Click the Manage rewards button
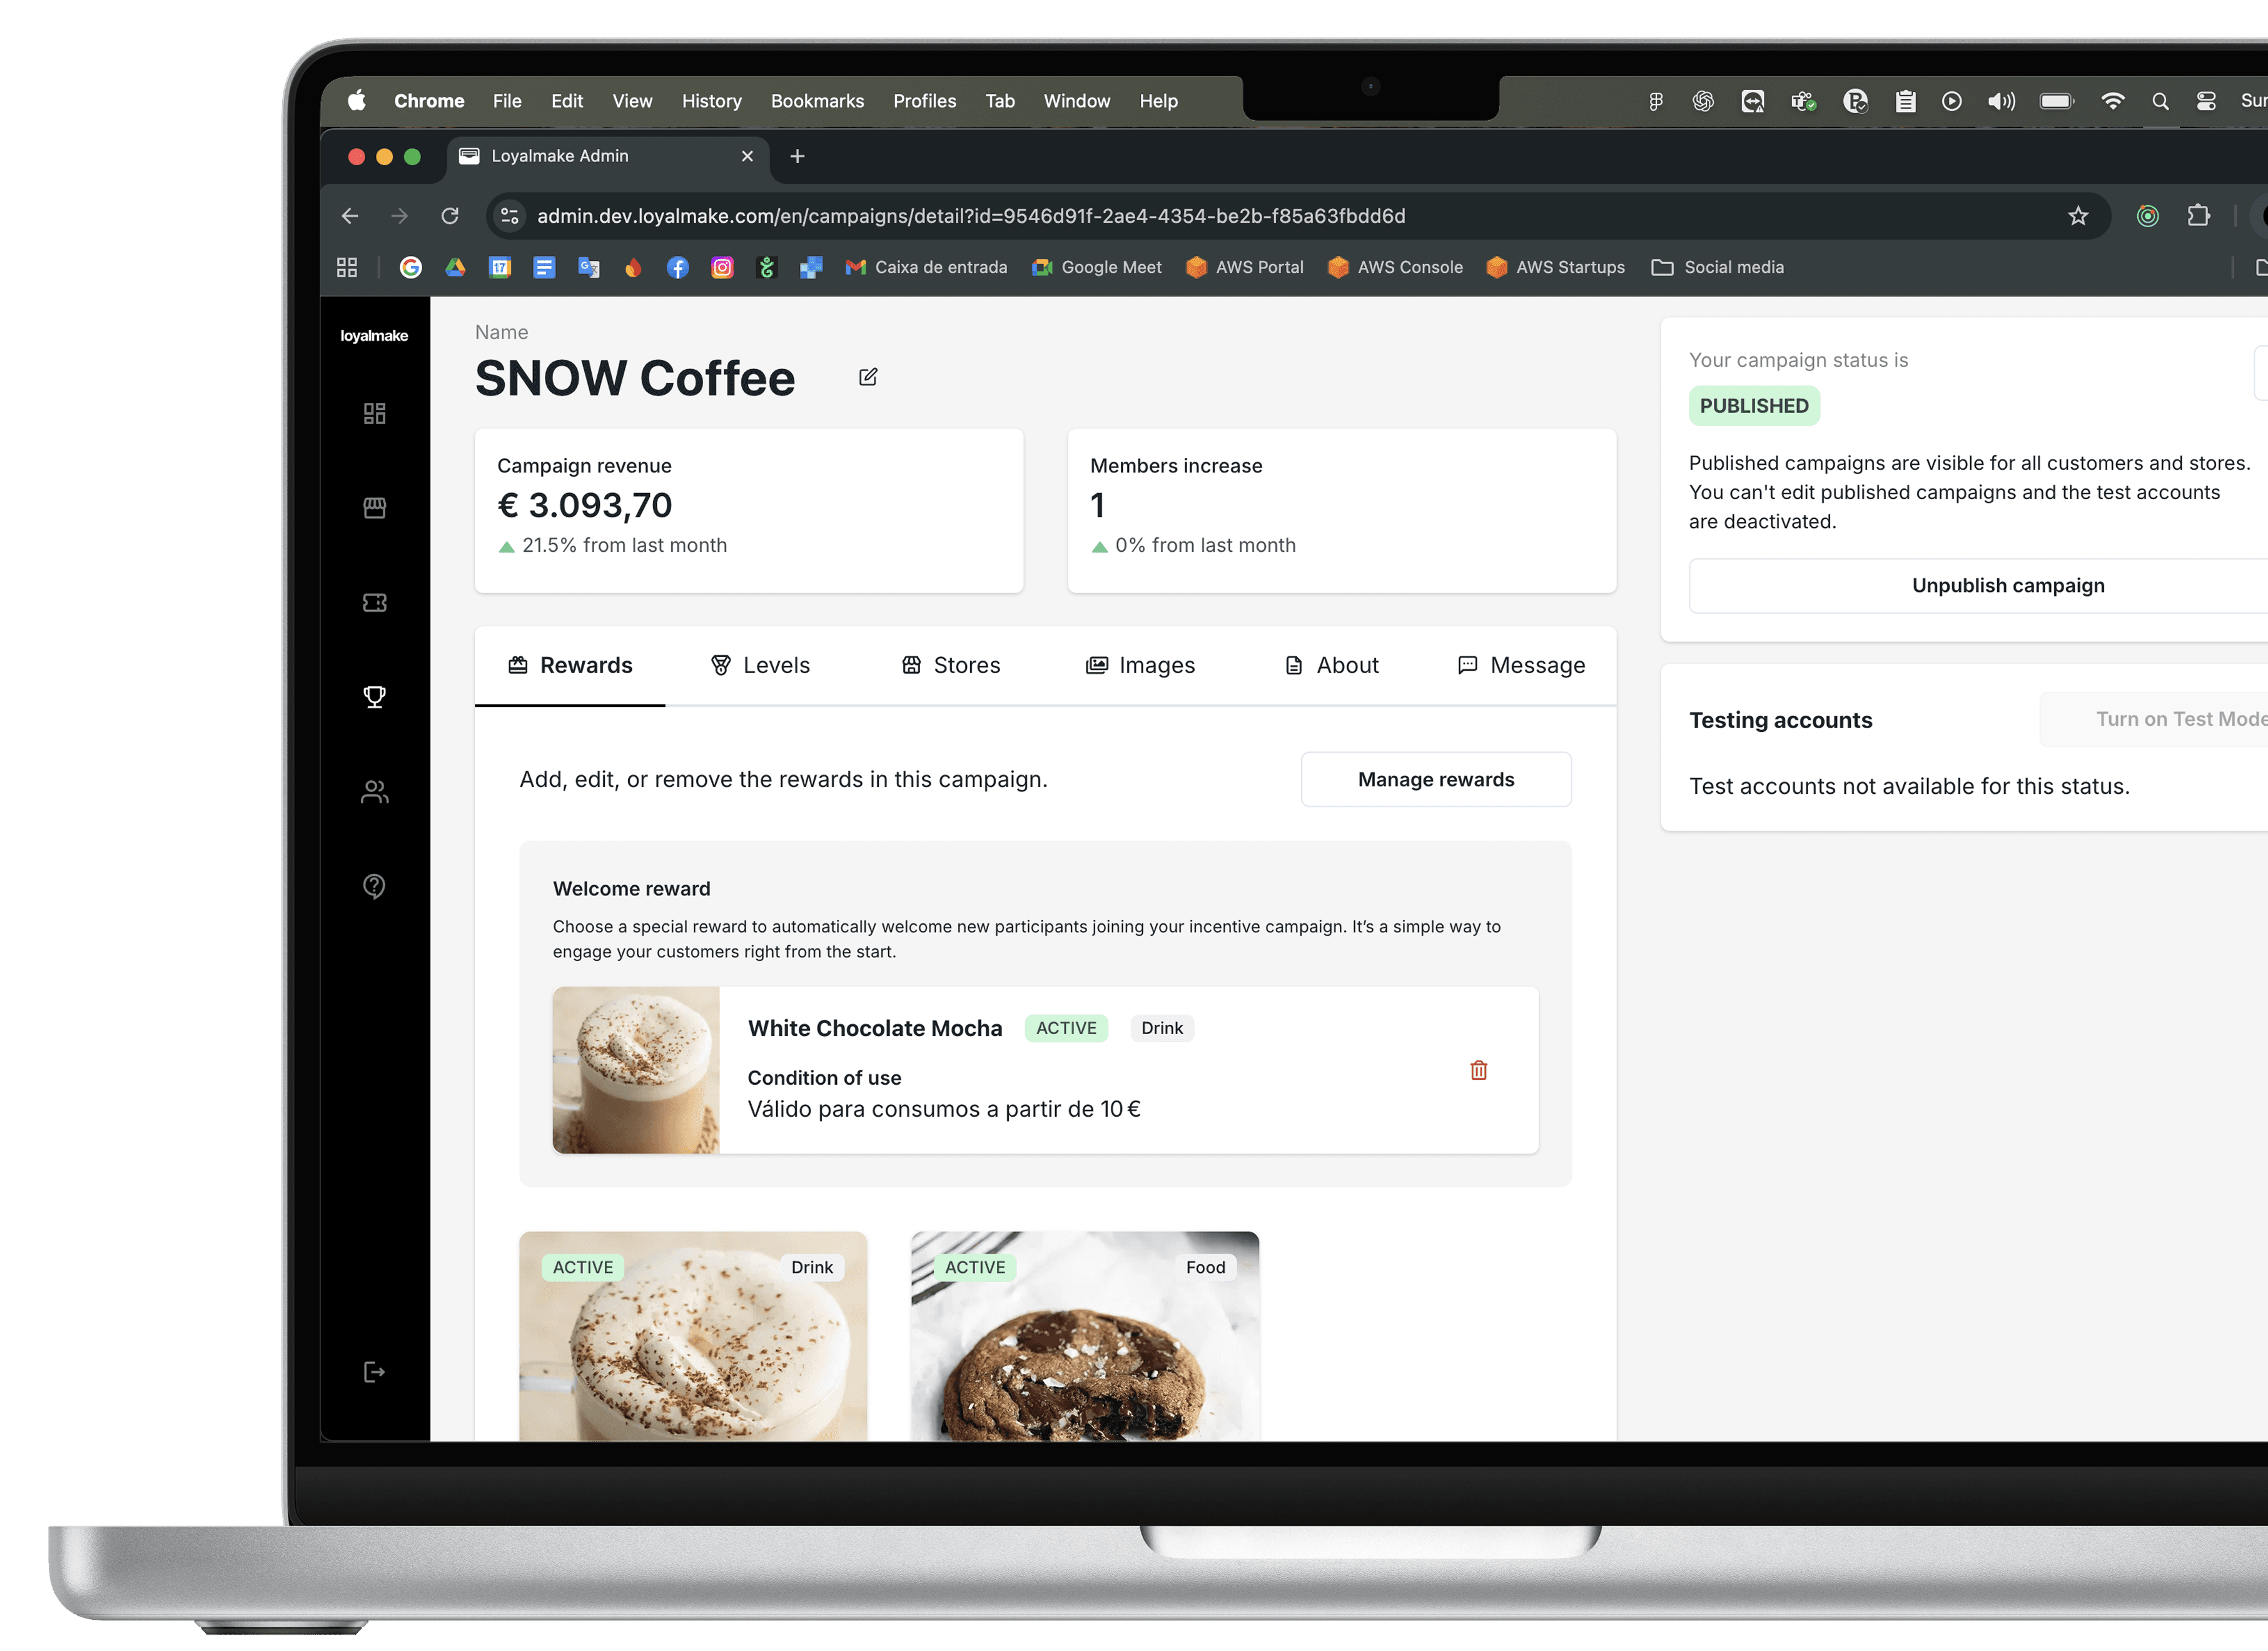This screenshot has width=2268, height=1651. (1435, 779)
